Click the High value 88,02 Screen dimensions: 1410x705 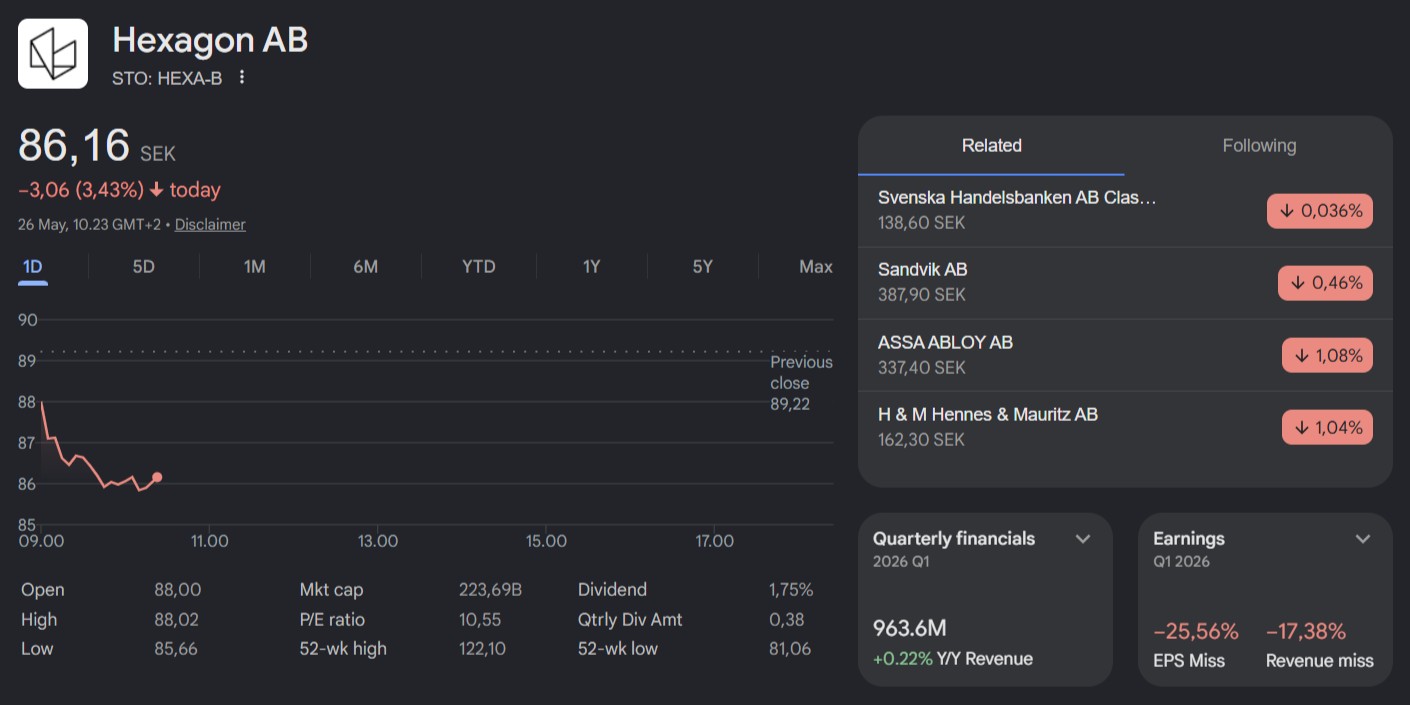coord(177,619)
